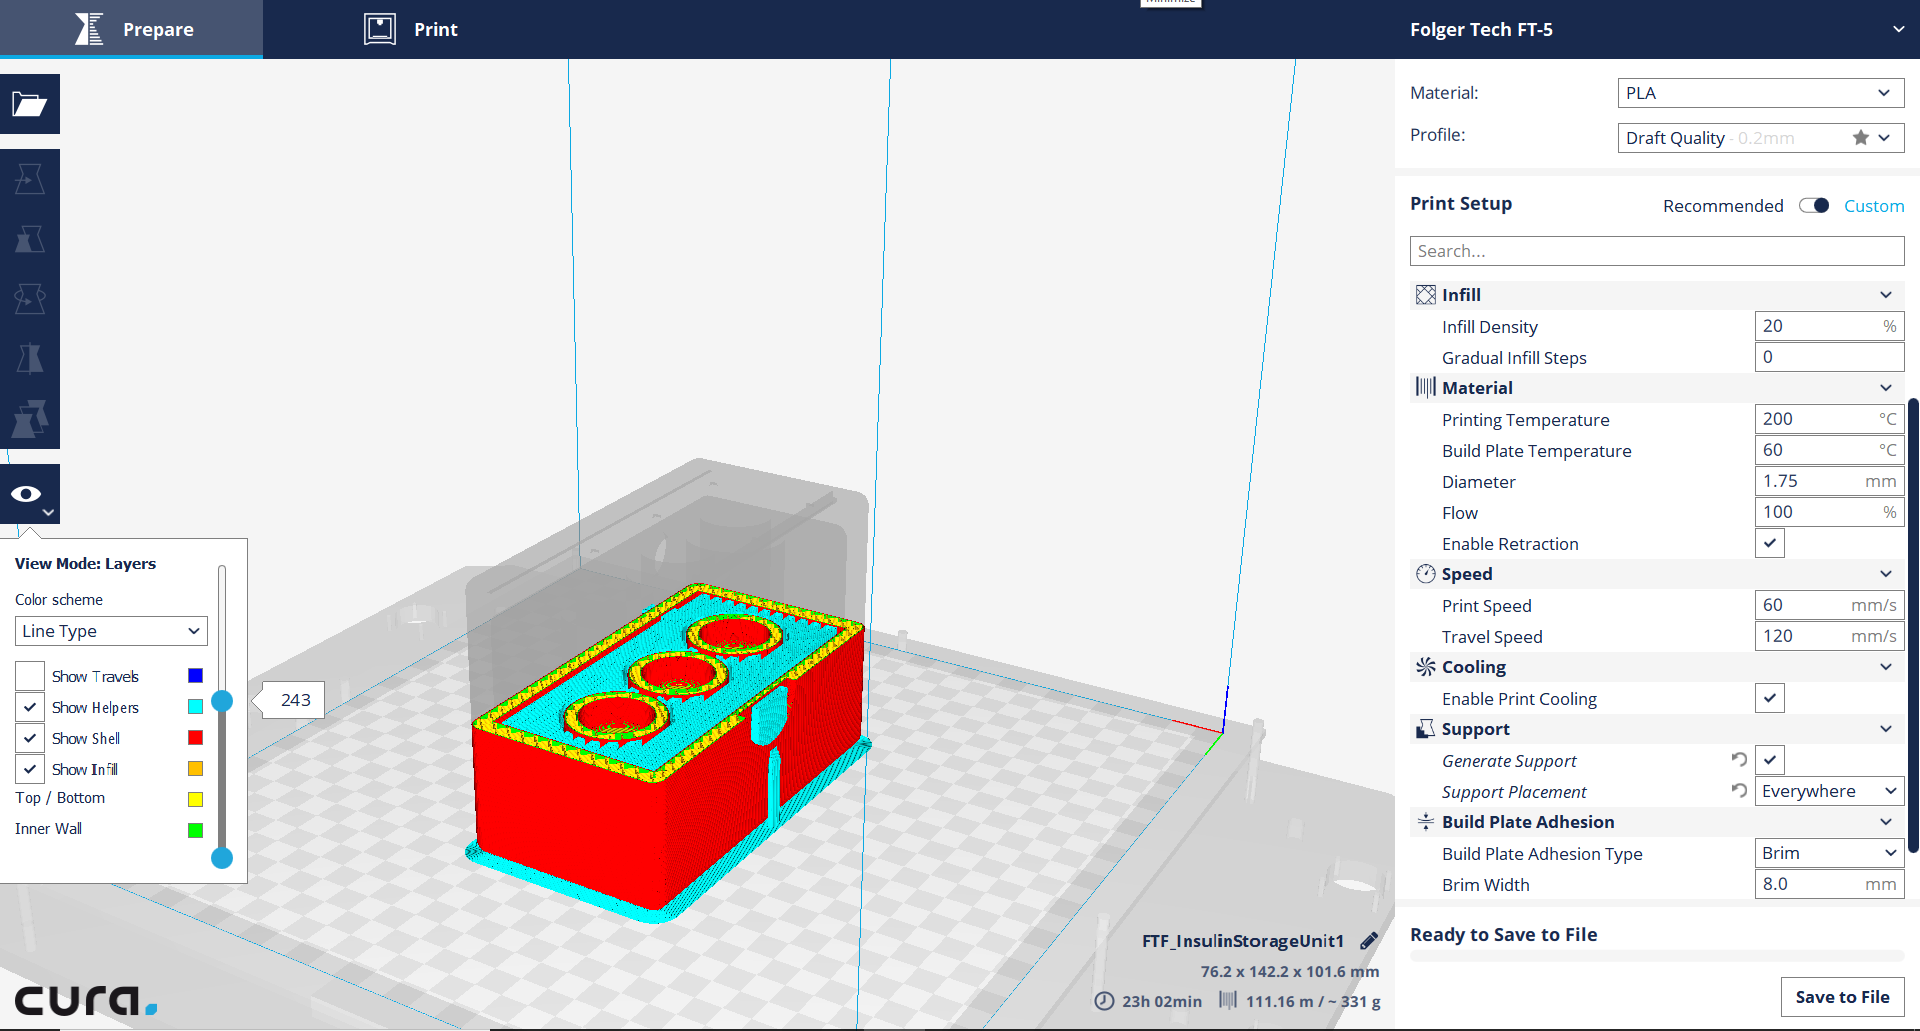Click the Support section header
The width and height of the screenshot is (1920, 1031).
coord(1657,729)
